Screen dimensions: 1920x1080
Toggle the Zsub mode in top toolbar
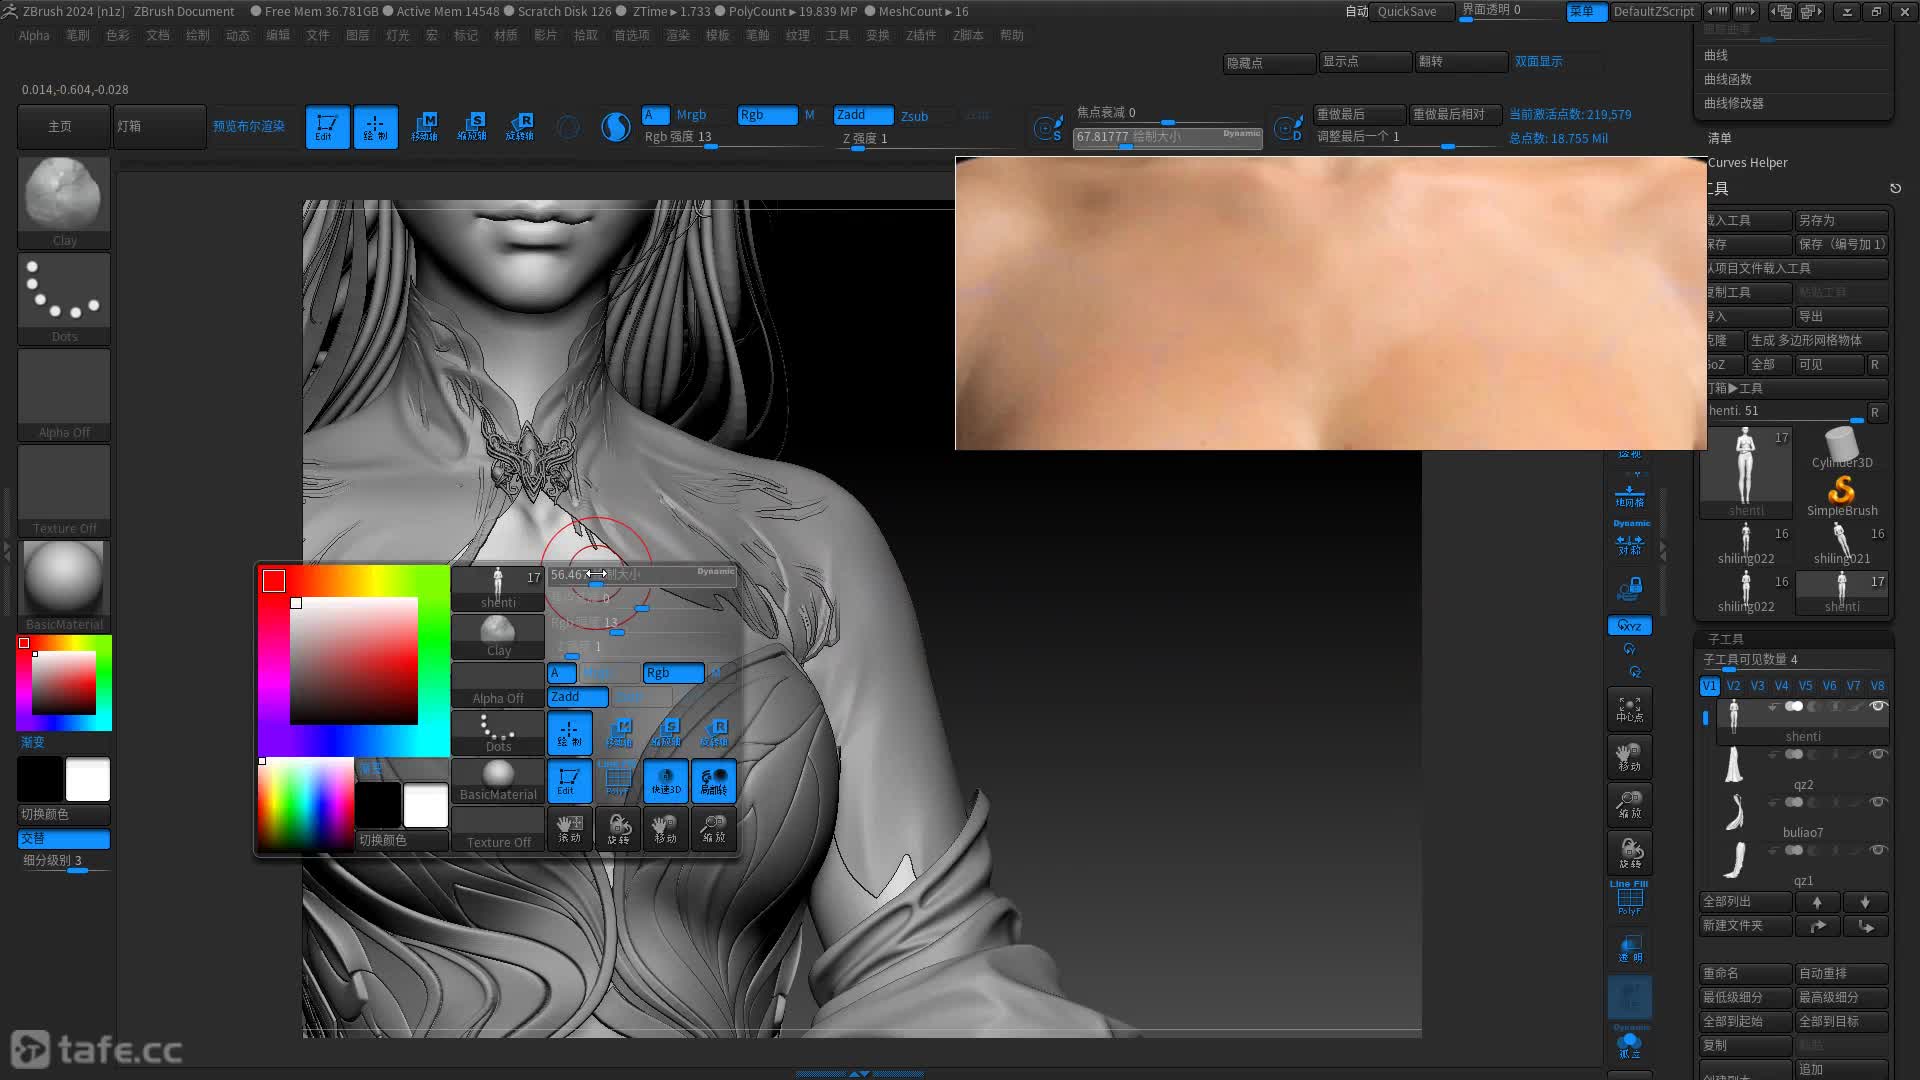(915, 116)
